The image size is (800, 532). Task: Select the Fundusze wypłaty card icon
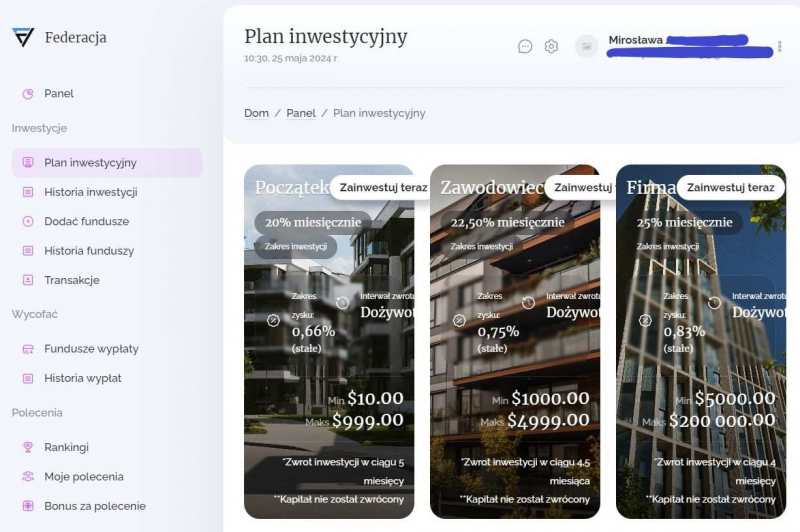pyautogui.click(x=28, y=349)
